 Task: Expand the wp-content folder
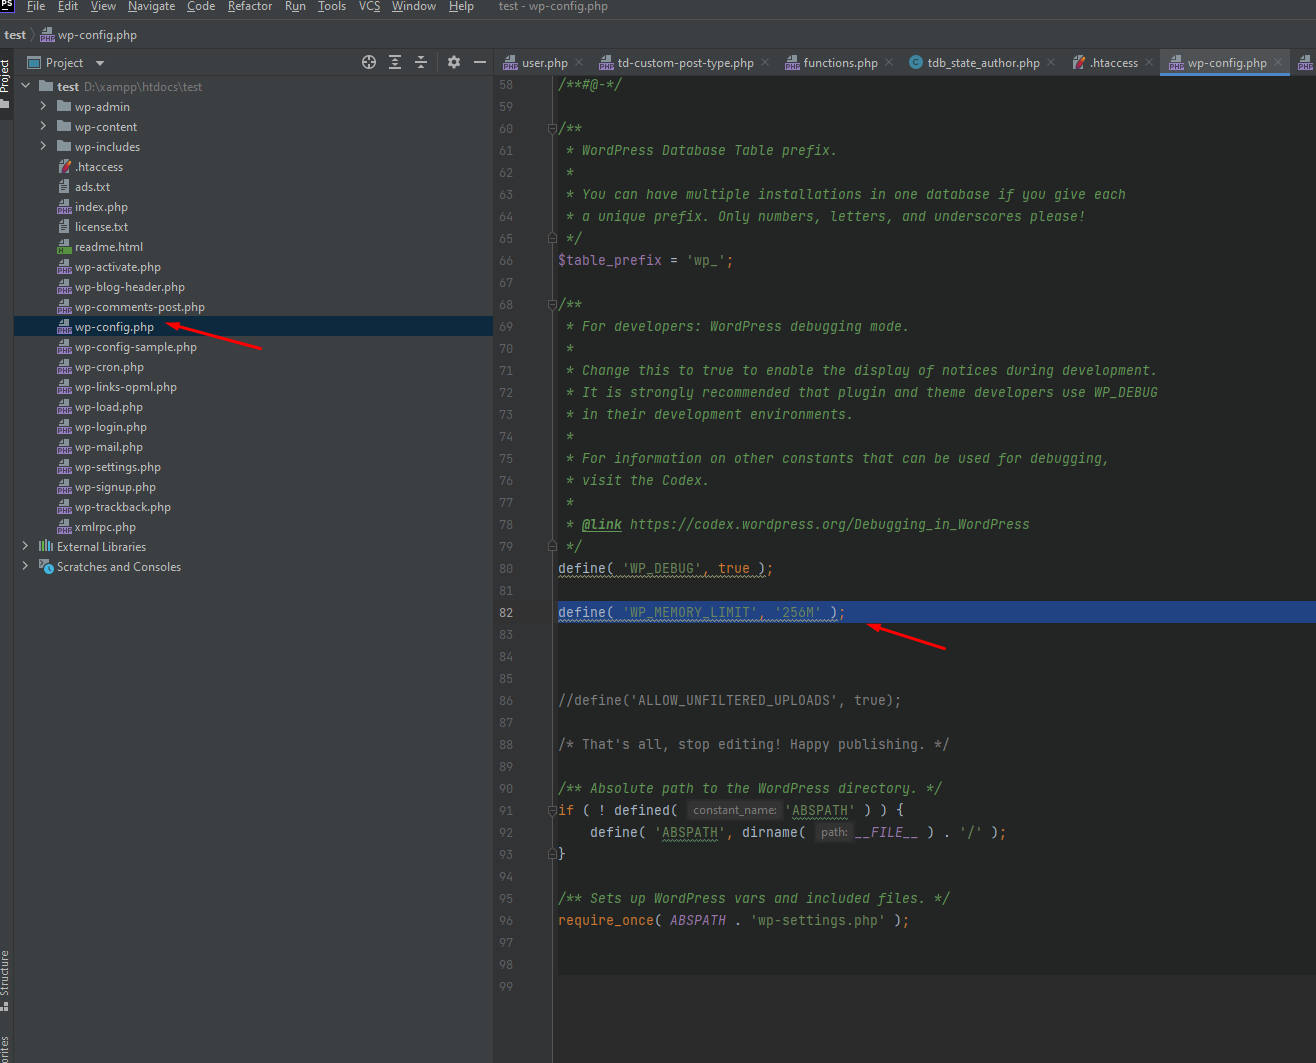(43, 126)
